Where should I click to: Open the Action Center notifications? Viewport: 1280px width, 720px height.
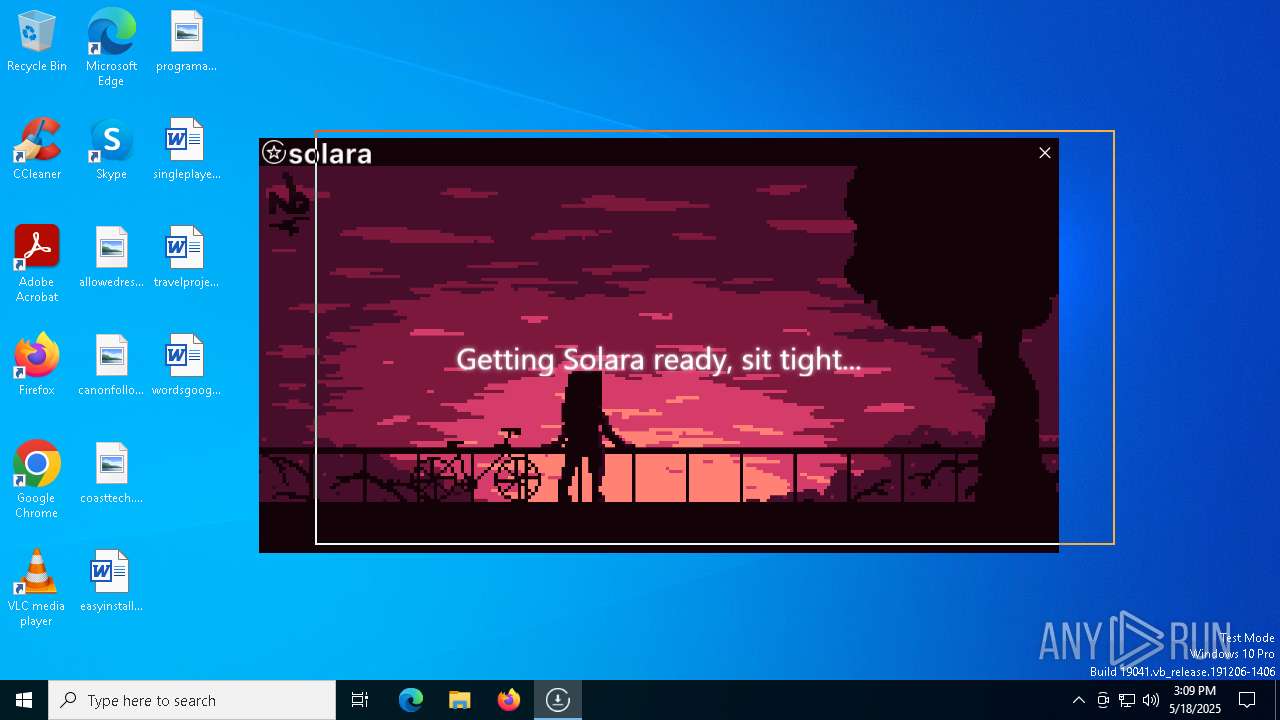1247,700
